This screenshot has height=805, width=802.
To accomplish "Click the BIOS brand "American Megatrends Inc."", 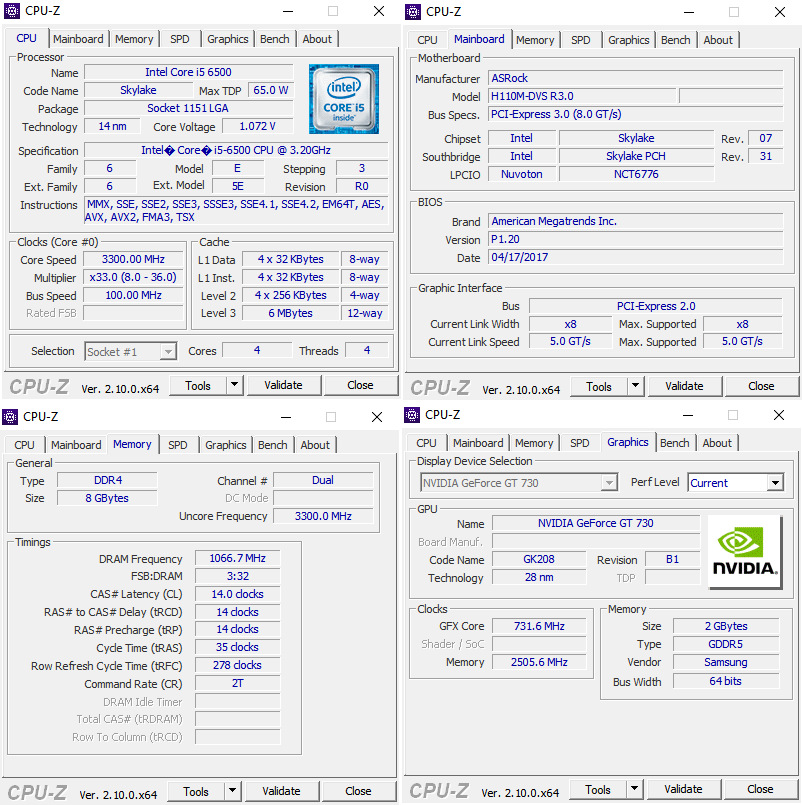I will click(636, 221).
